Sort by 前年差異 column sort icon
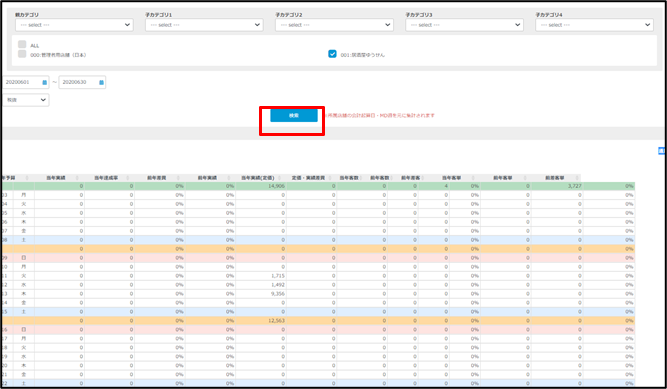 (x=179, y=178)
